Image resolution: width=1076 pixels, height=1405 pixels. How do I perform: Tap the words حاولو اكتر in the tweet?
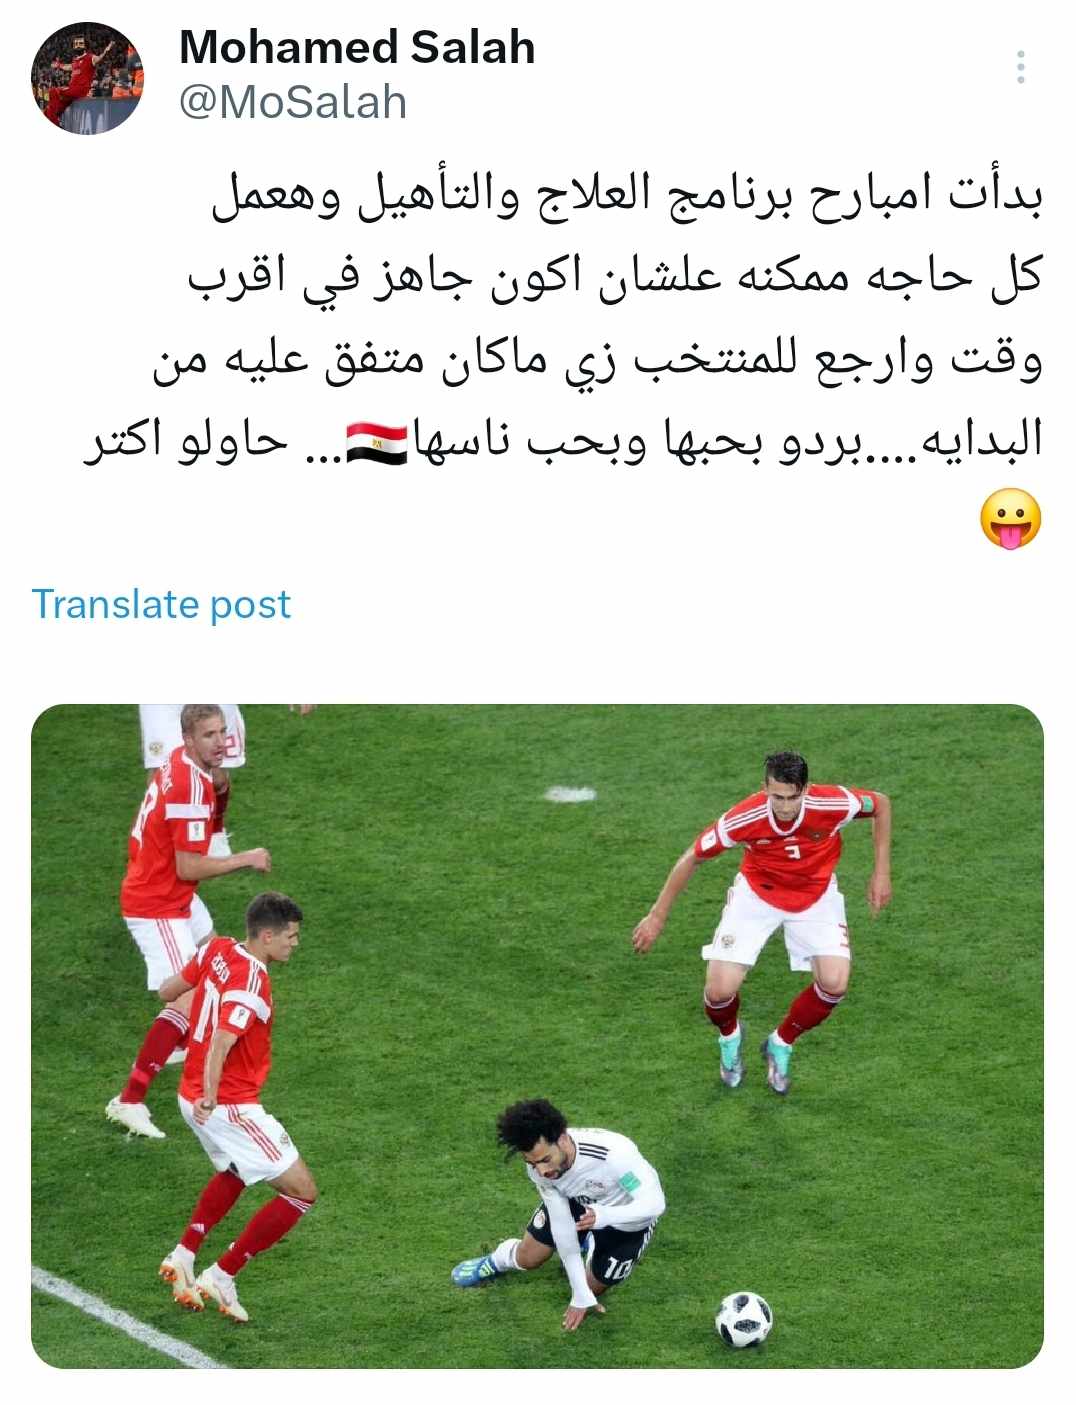186,441
